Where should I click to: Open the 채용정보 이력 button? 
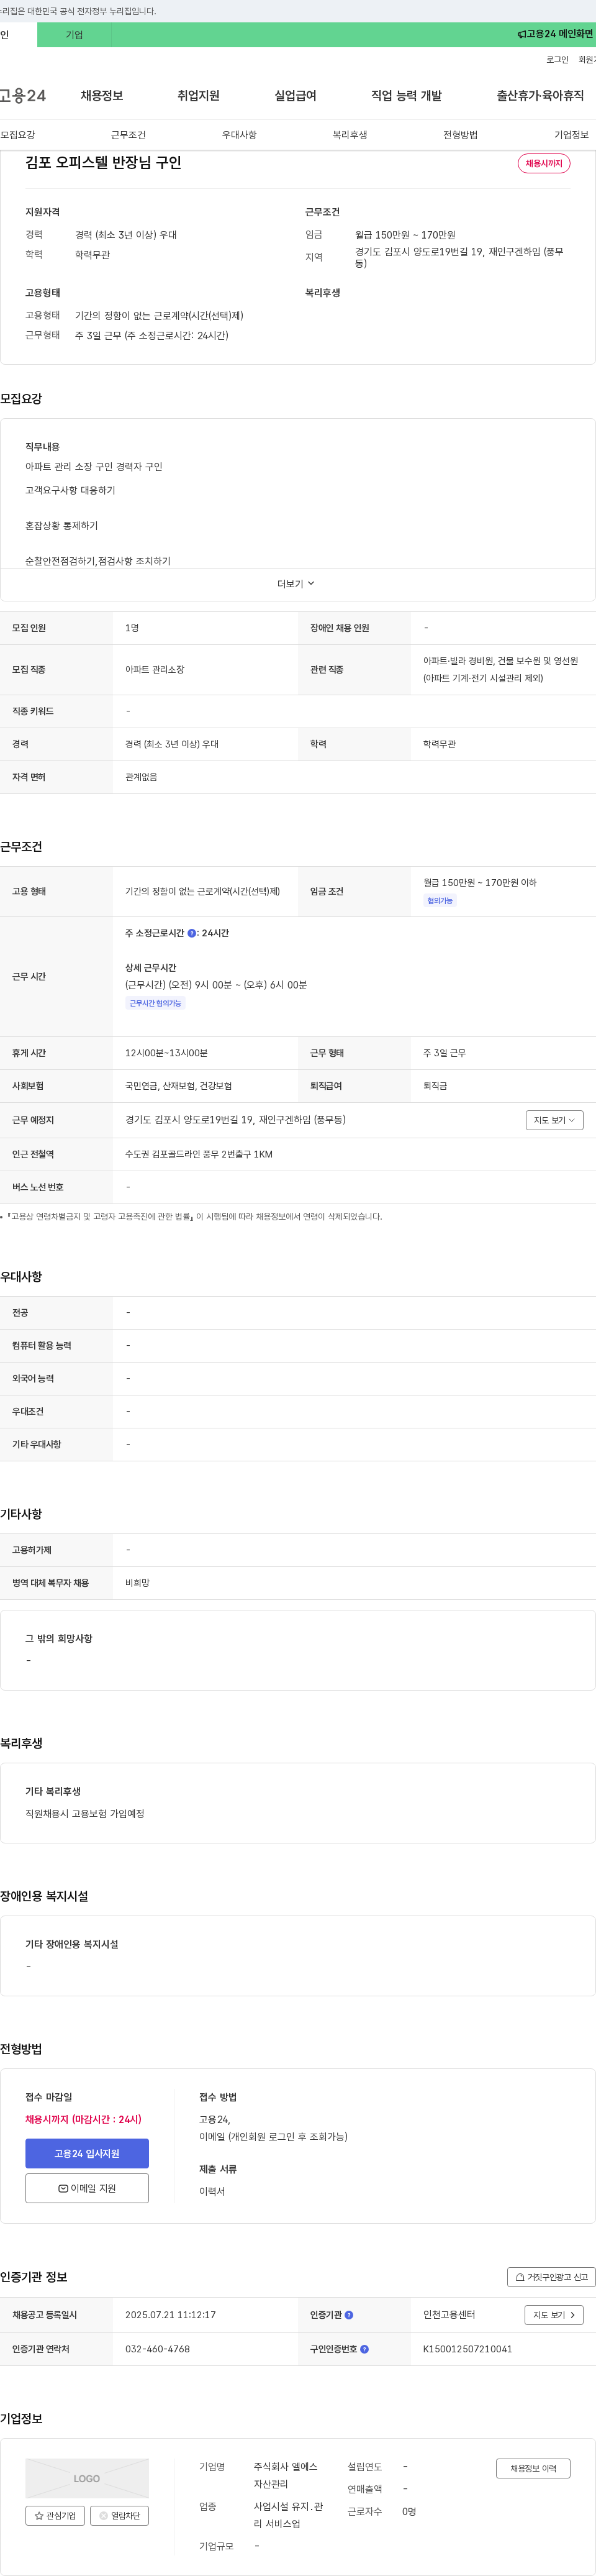(533, 2468)
